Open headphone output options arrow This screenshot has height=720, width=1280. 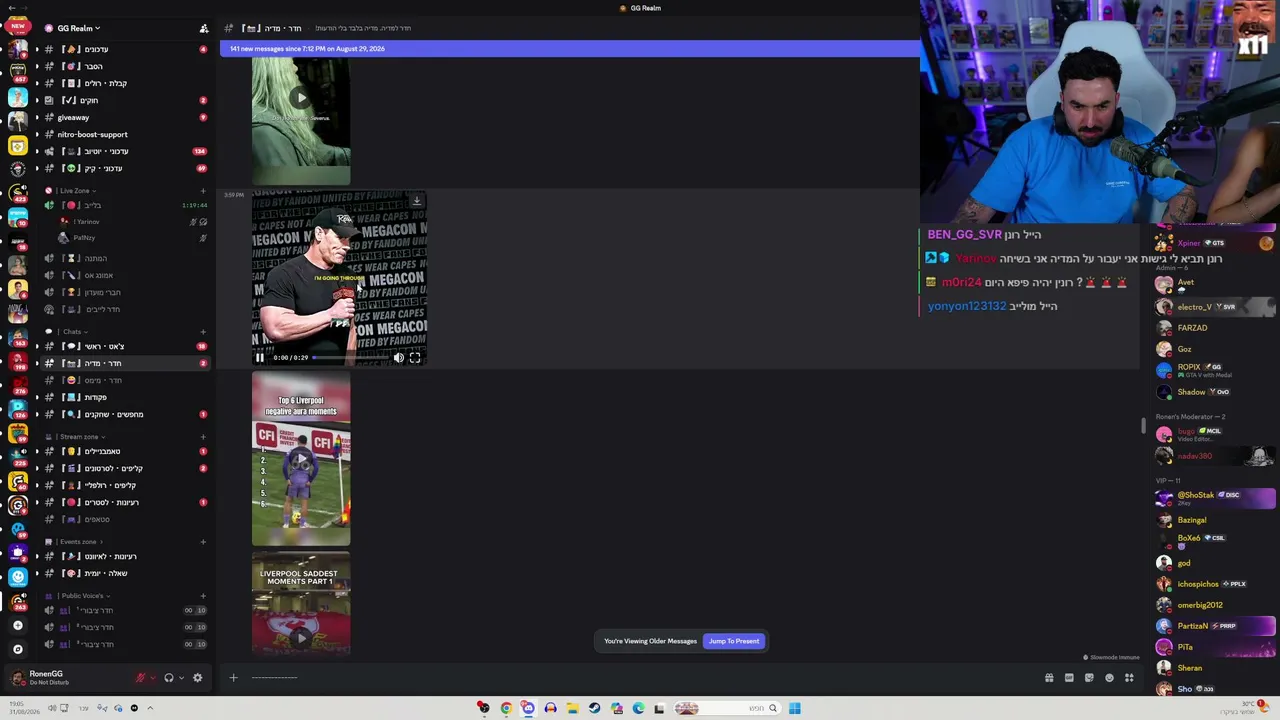tap(181, 678)
